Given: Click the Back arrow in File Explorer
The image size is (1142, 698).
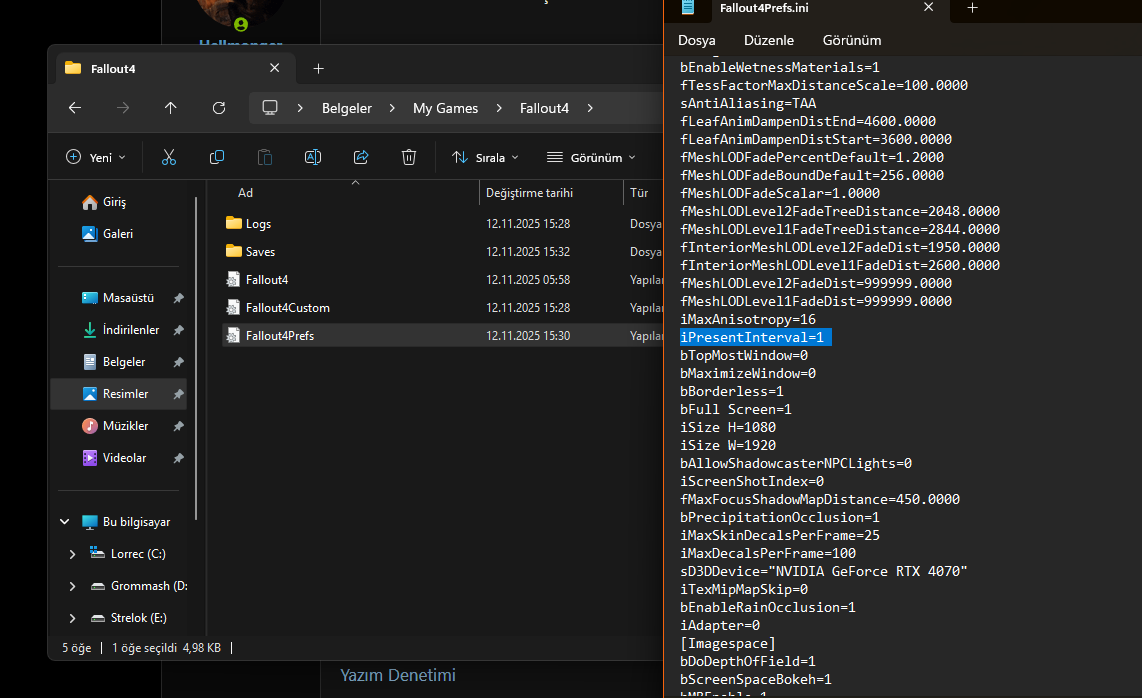Looking at the screenshot, I should 74,108.
